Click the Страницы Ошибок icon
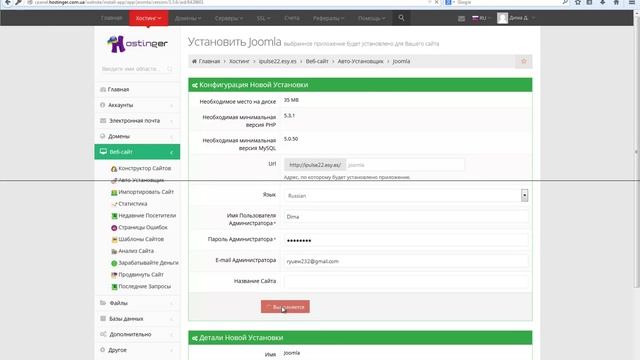Image resolution: width=640 pixels, height=360 pixels. 114,228
